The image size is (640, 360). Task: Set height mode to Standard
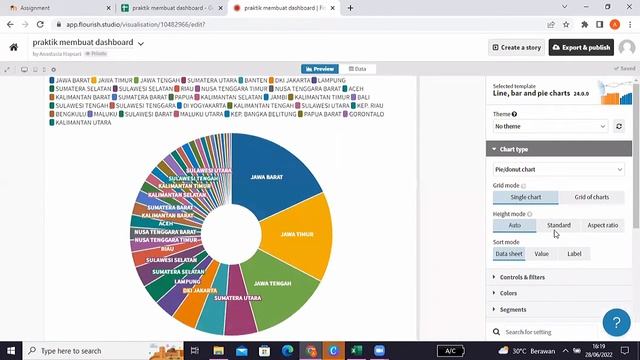pyautogui.click(x=558, y=225)
